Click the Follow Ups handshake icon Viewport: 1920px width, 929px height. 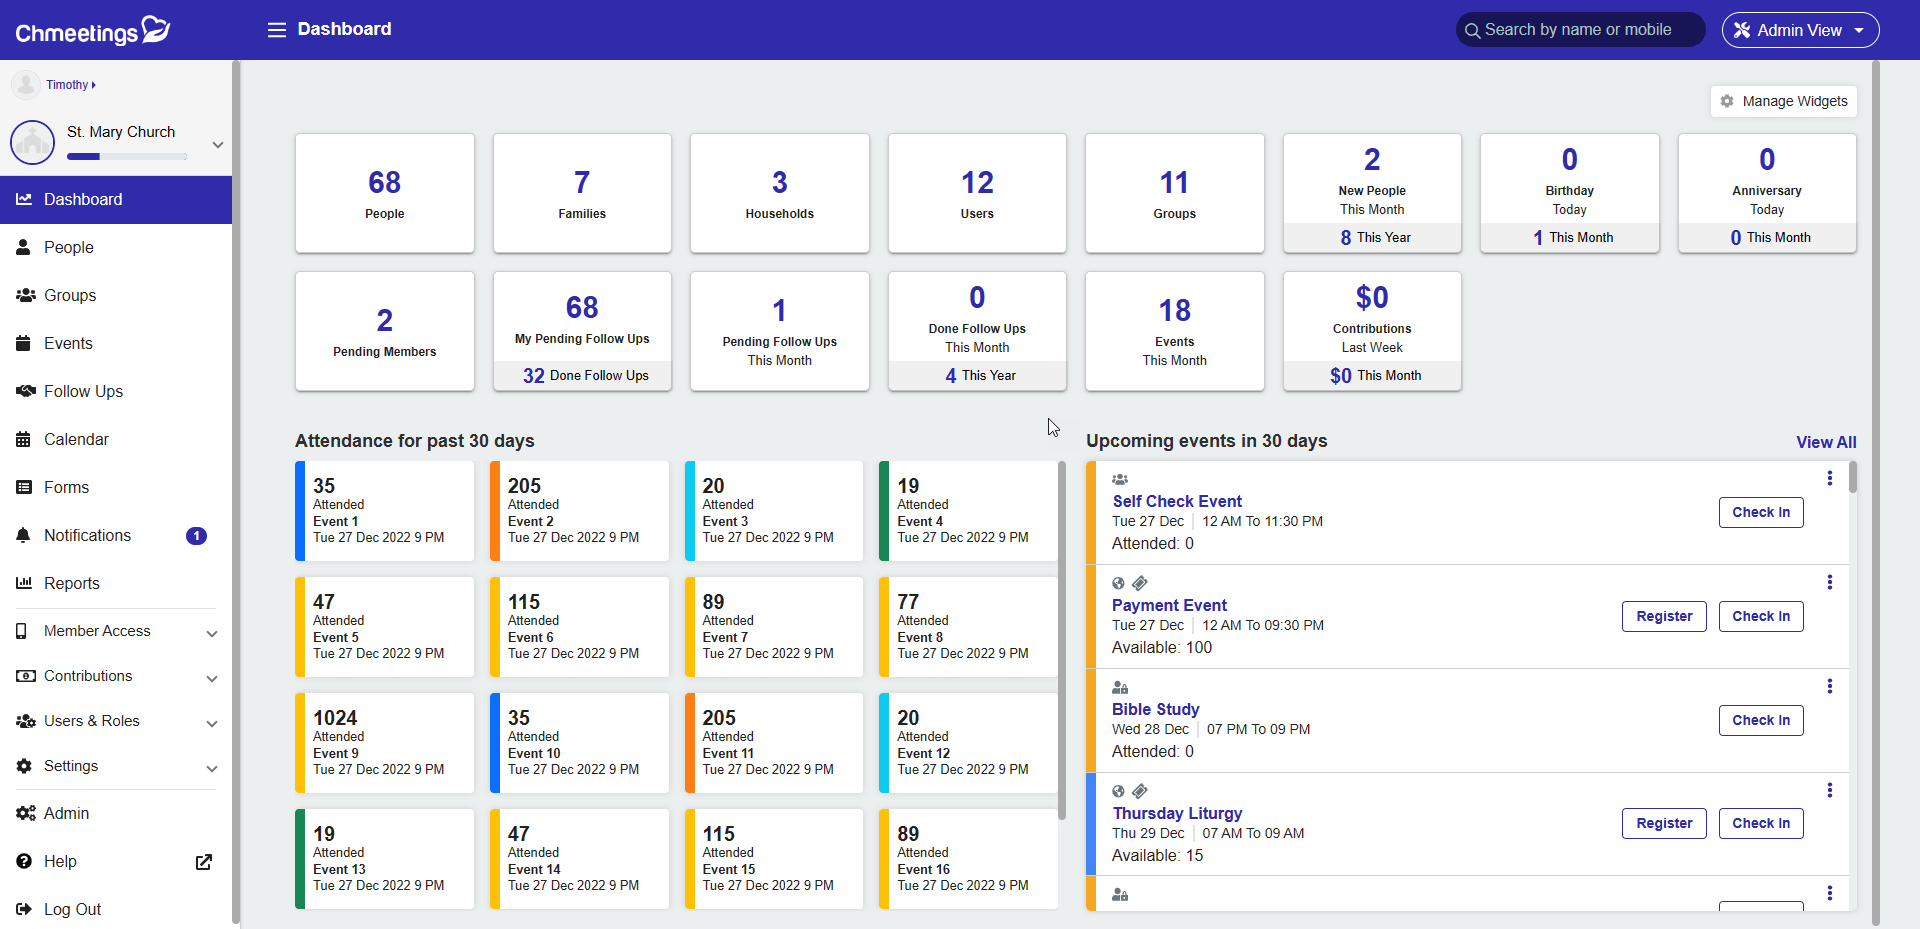point(25,392)
